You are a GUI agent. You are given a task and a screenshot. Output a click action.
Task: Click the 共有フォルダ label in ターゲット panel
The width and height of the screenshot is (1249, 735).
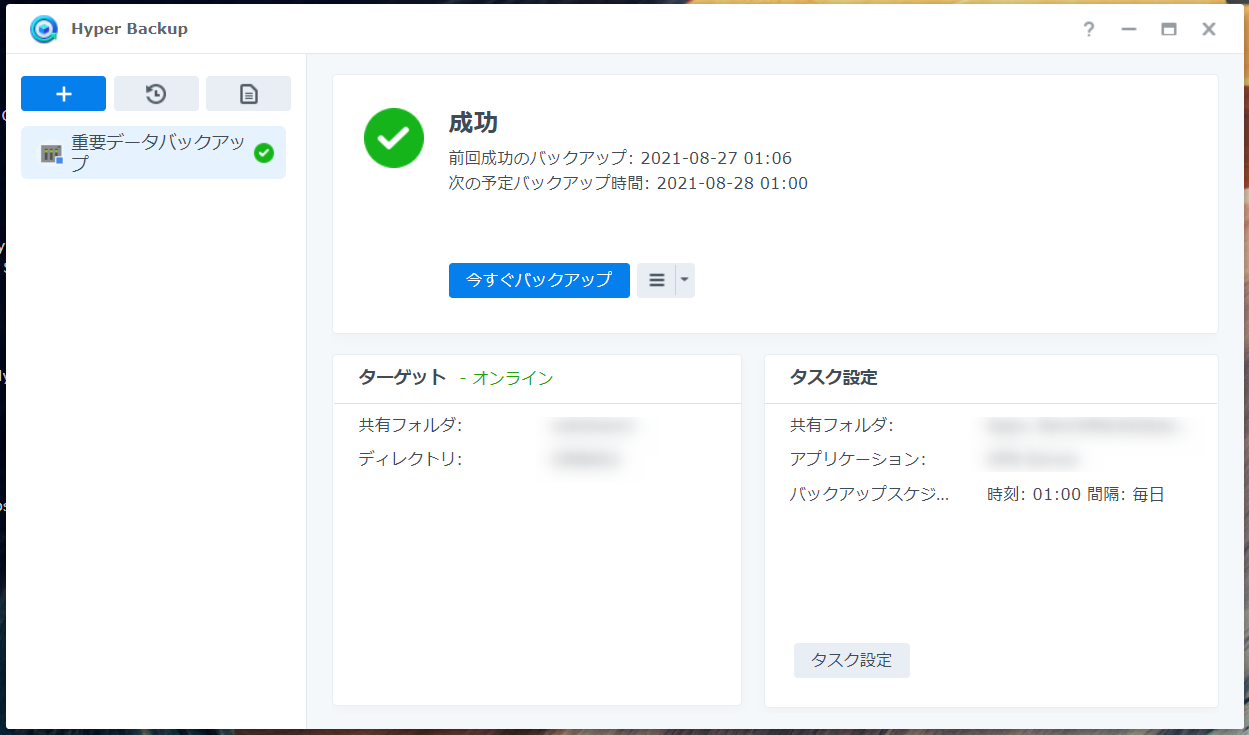410,425
